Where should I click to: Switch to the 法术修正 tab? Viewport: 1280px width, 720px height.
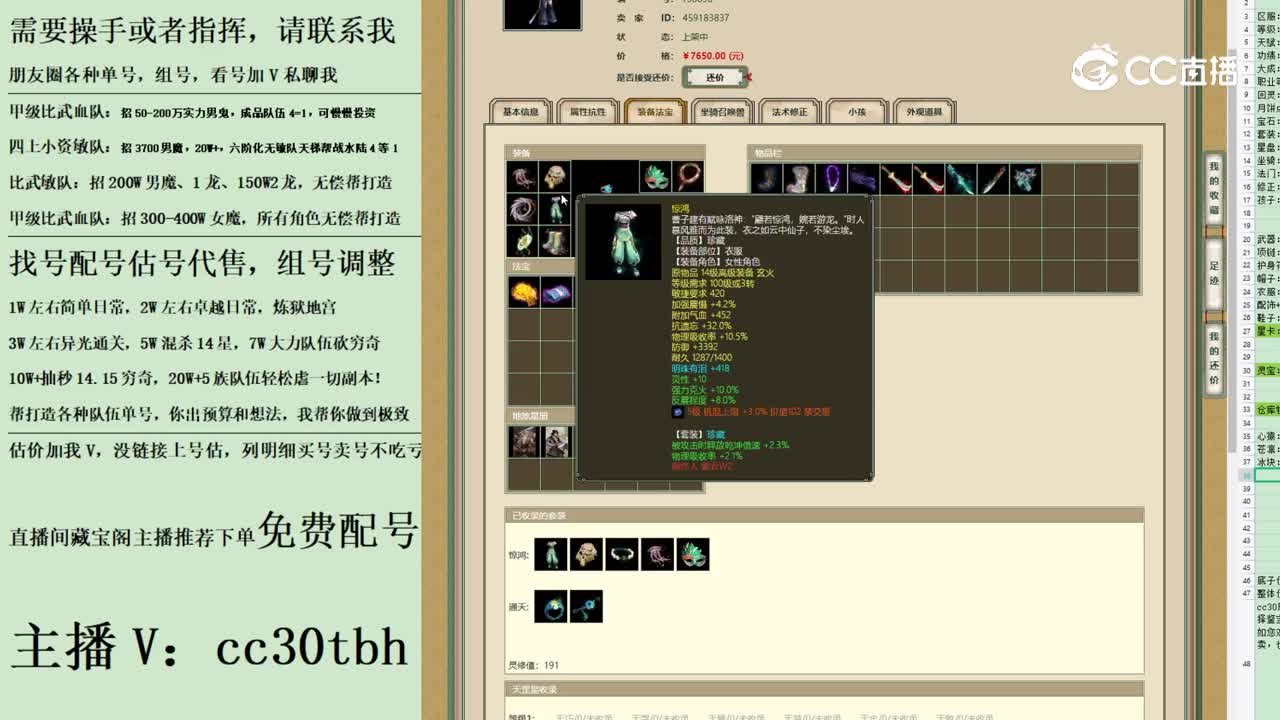point(789,112)
